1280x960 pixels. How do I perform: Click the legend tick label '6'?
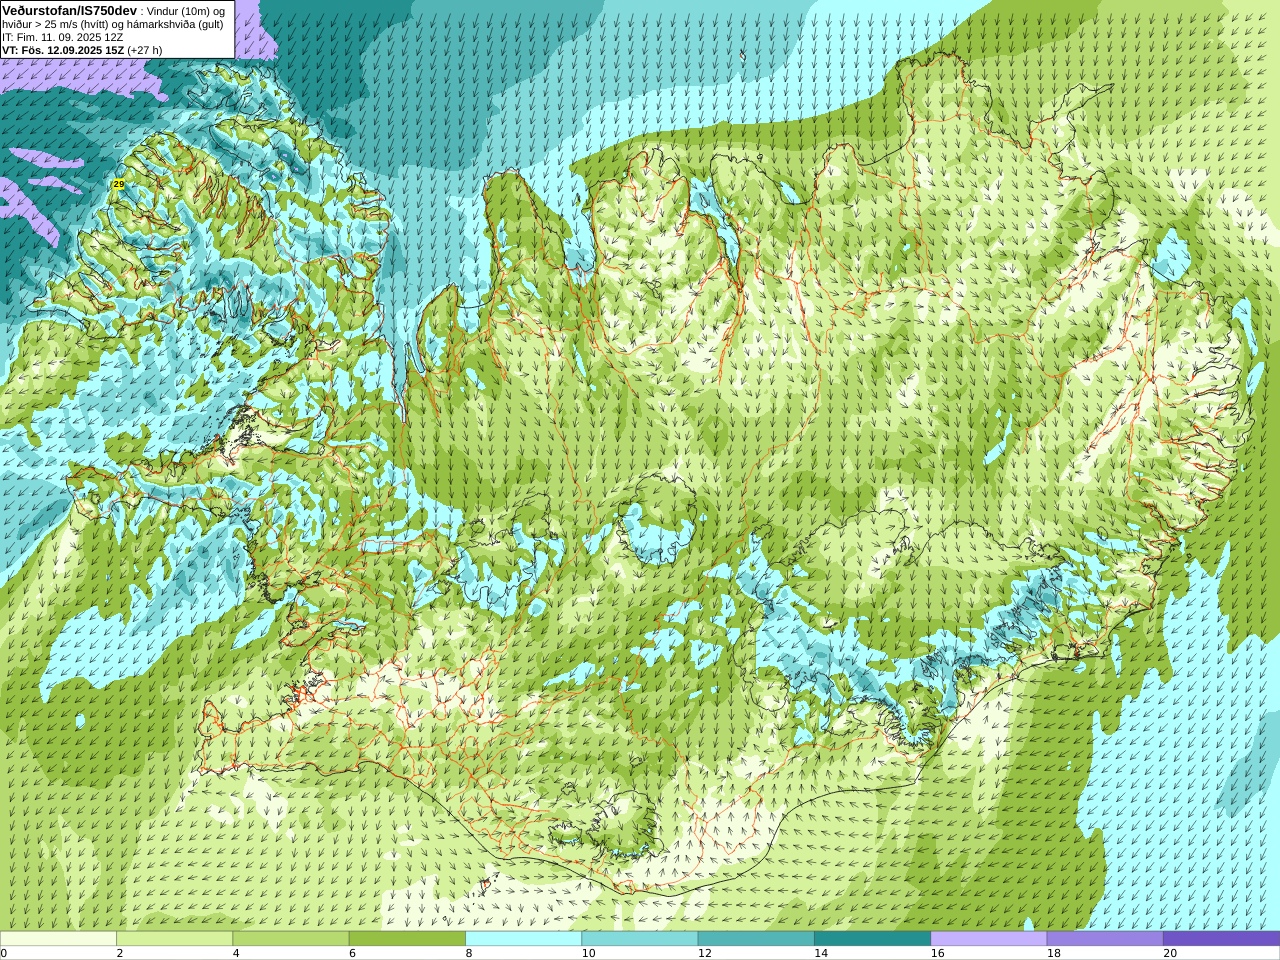pos(352,953)
